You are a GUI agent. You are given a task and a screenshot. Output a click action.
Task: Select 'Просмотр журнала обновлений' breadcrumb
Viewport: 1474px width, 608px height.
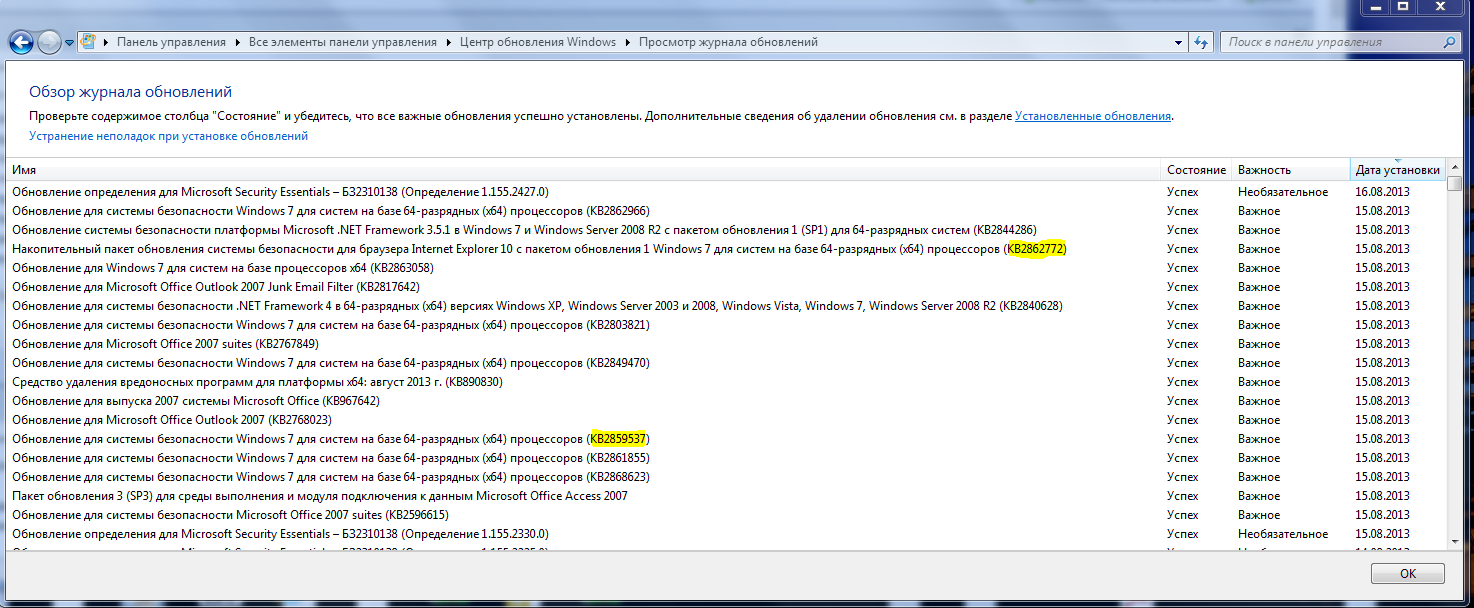[x=728, y=42]
